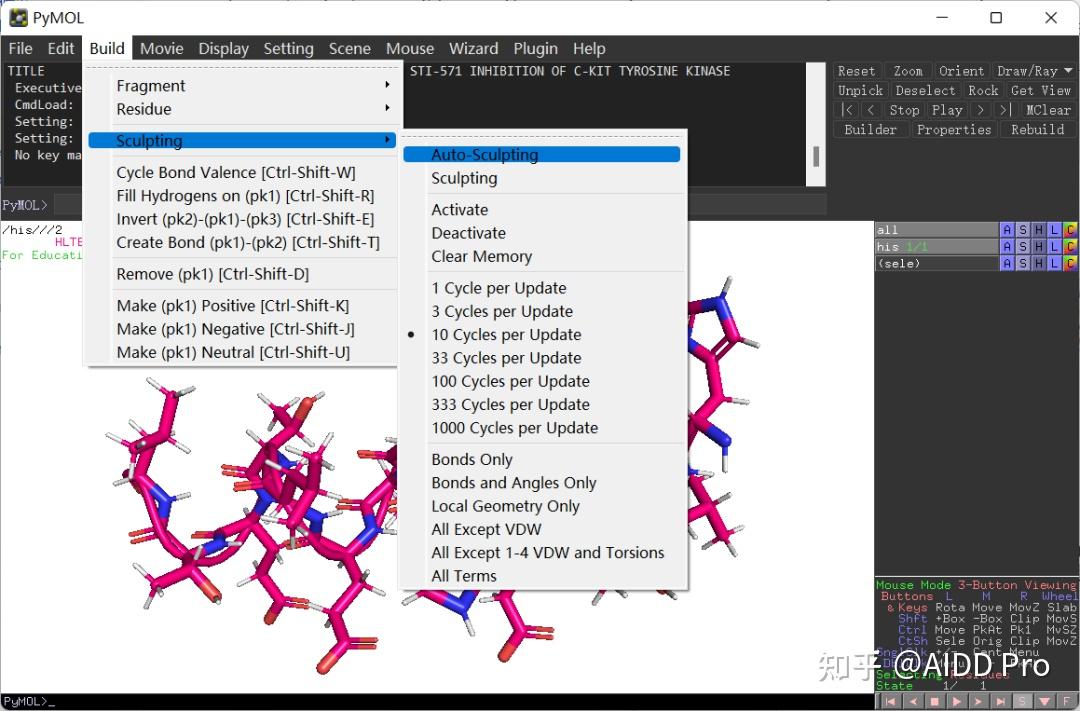1080x711 pixels.
Task: Open the Draw/Ray dropdown
Action: pyautogui.click(x=1034, y=71)
